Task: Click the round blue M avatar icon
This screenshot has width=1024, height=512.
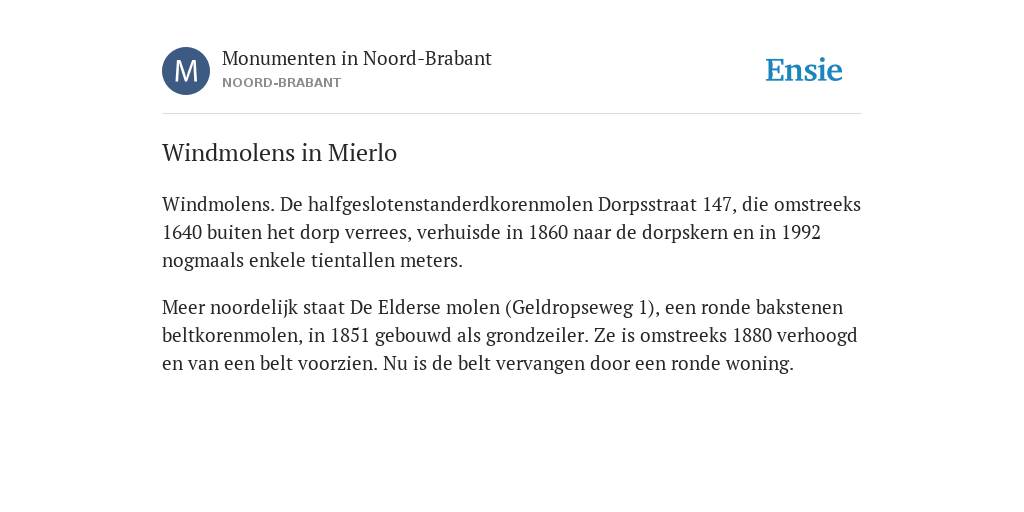Action: click(x=186, y=71)
